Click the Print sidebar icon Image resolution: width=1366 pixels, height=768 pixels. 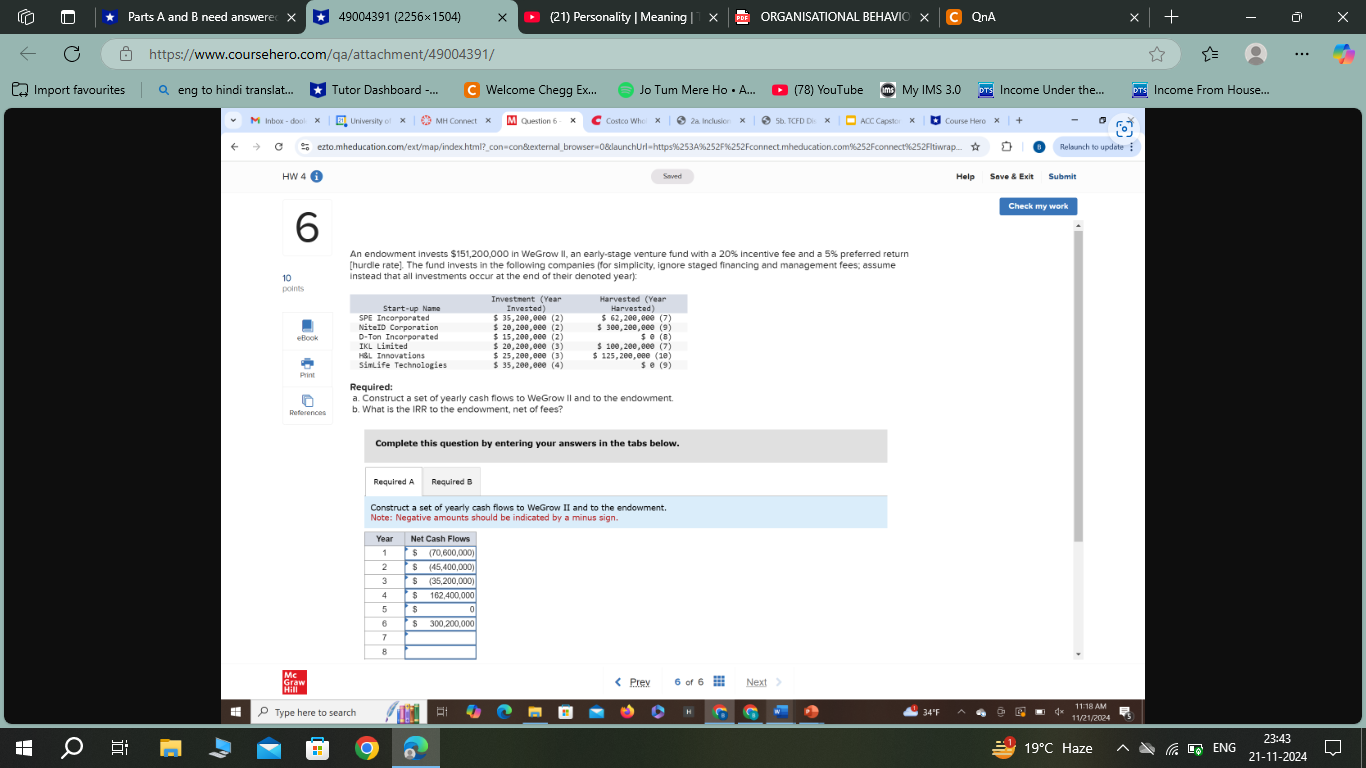pos(307,367)
